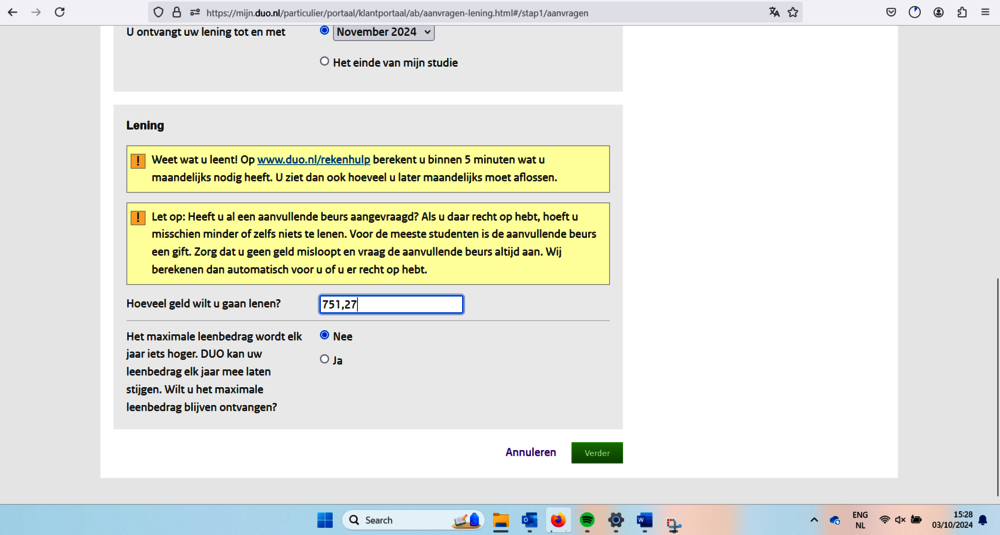Click the loan amount input field
The height and width of the screenshot is (535, 1000).
[x=391, y=304]
